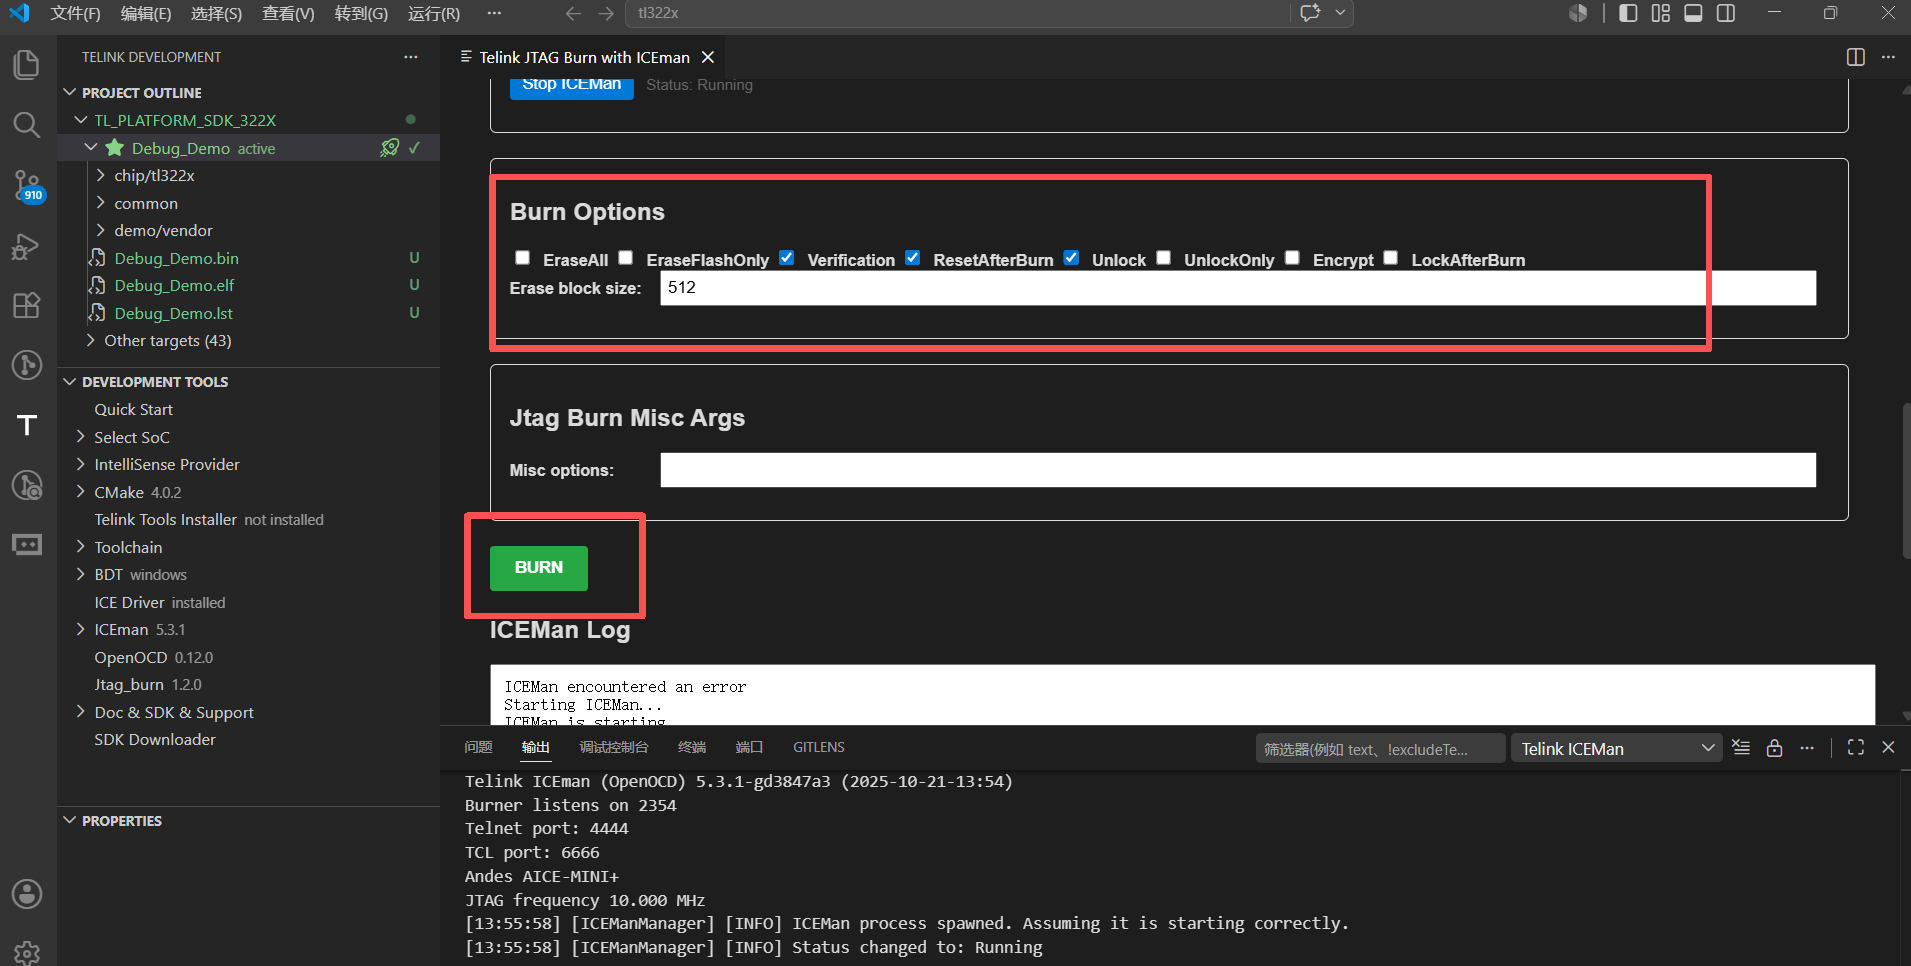
Task: Enable the LockAfterBurn checkbox
Action: (x=1391, y=258)
